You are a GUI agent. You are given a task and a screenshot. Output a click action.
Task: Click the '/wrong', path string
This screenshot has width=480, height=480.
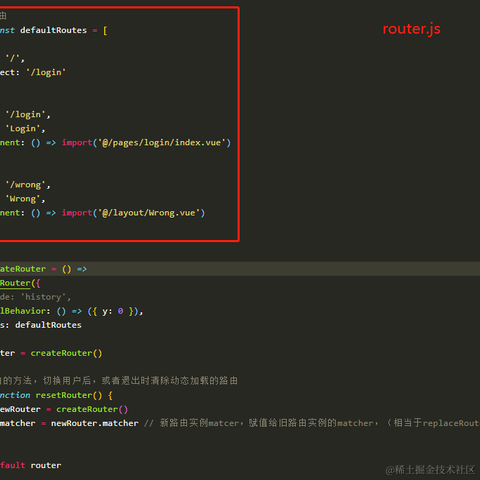[28, 185]
